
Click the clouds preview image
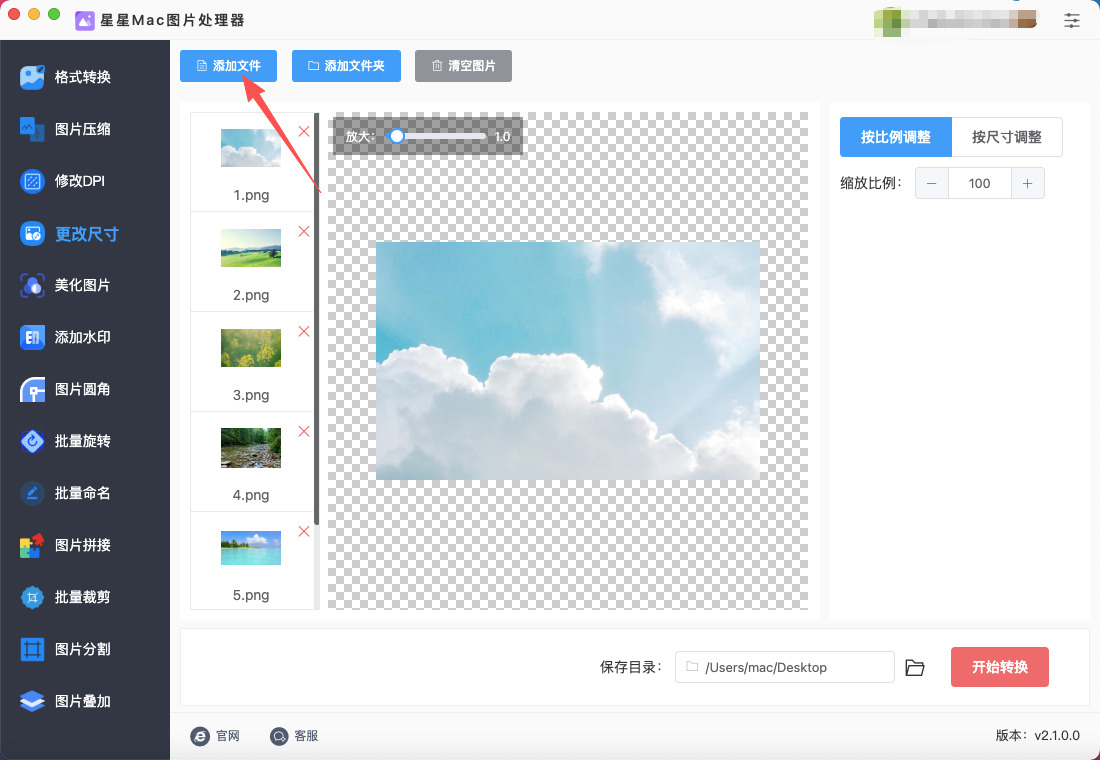tap(568, 361)
